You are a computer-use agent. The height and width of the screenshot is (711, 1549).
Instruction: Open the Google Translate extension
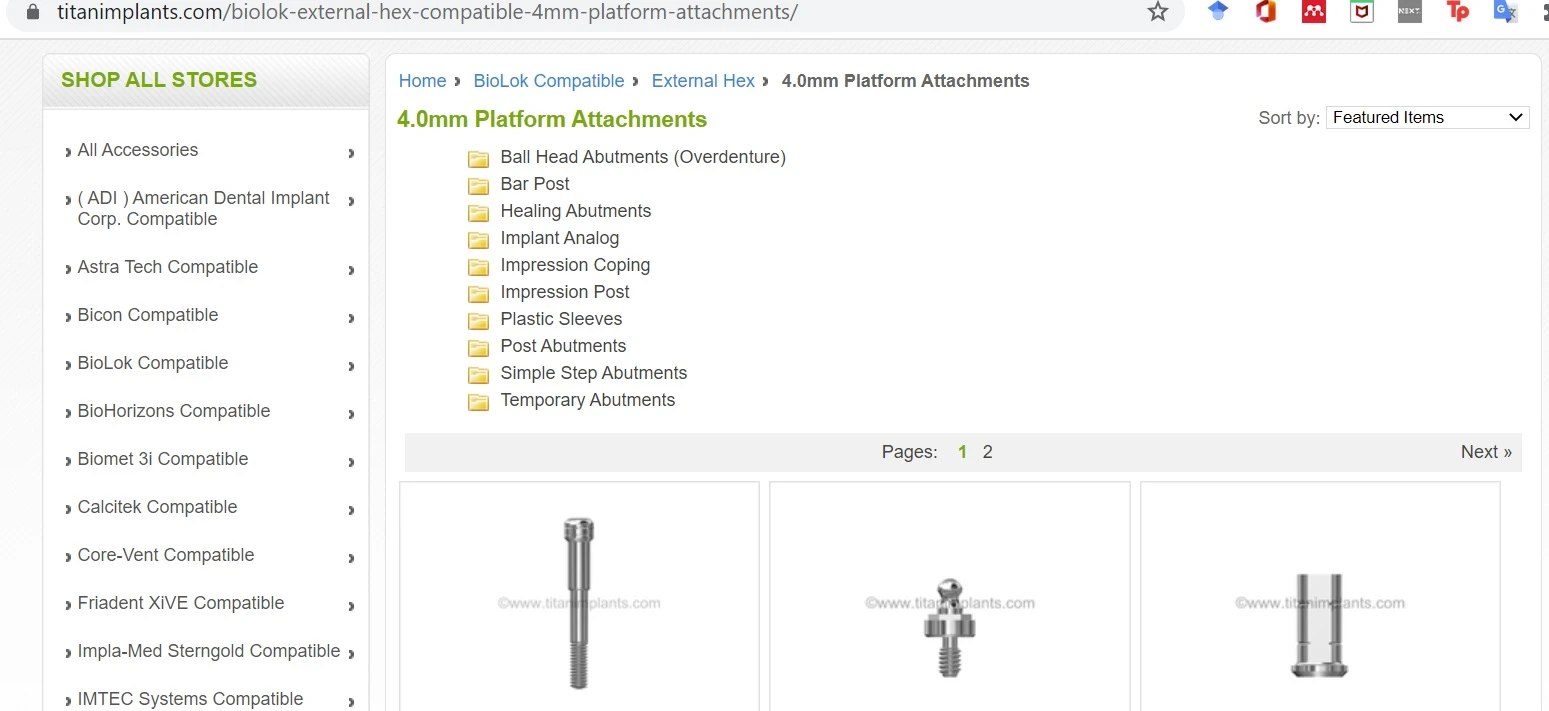[x=1505, y=12]
